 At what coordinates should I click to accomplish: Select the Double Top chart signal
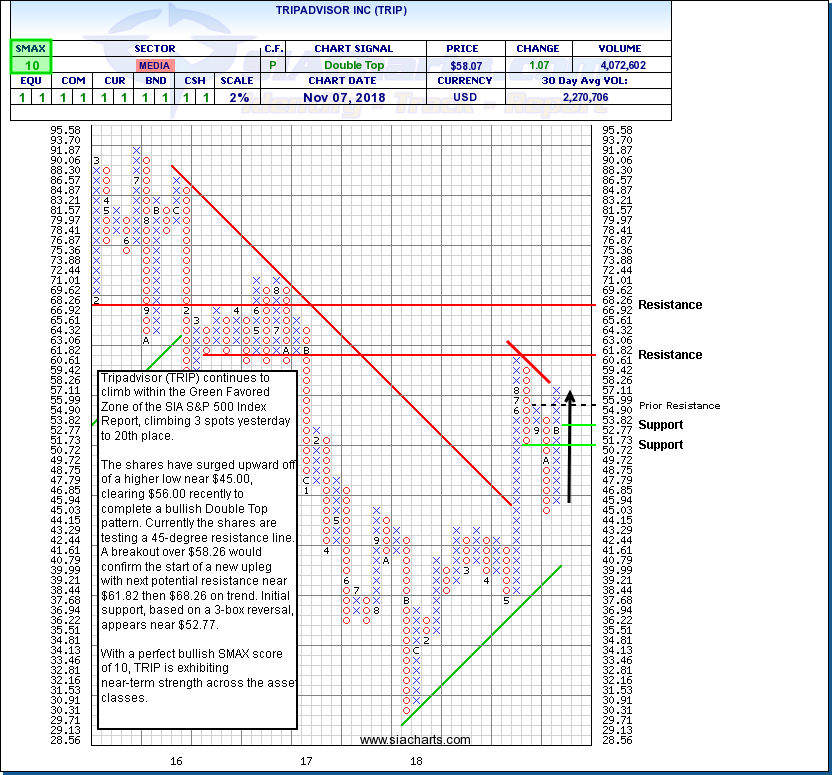pos(353,65)
